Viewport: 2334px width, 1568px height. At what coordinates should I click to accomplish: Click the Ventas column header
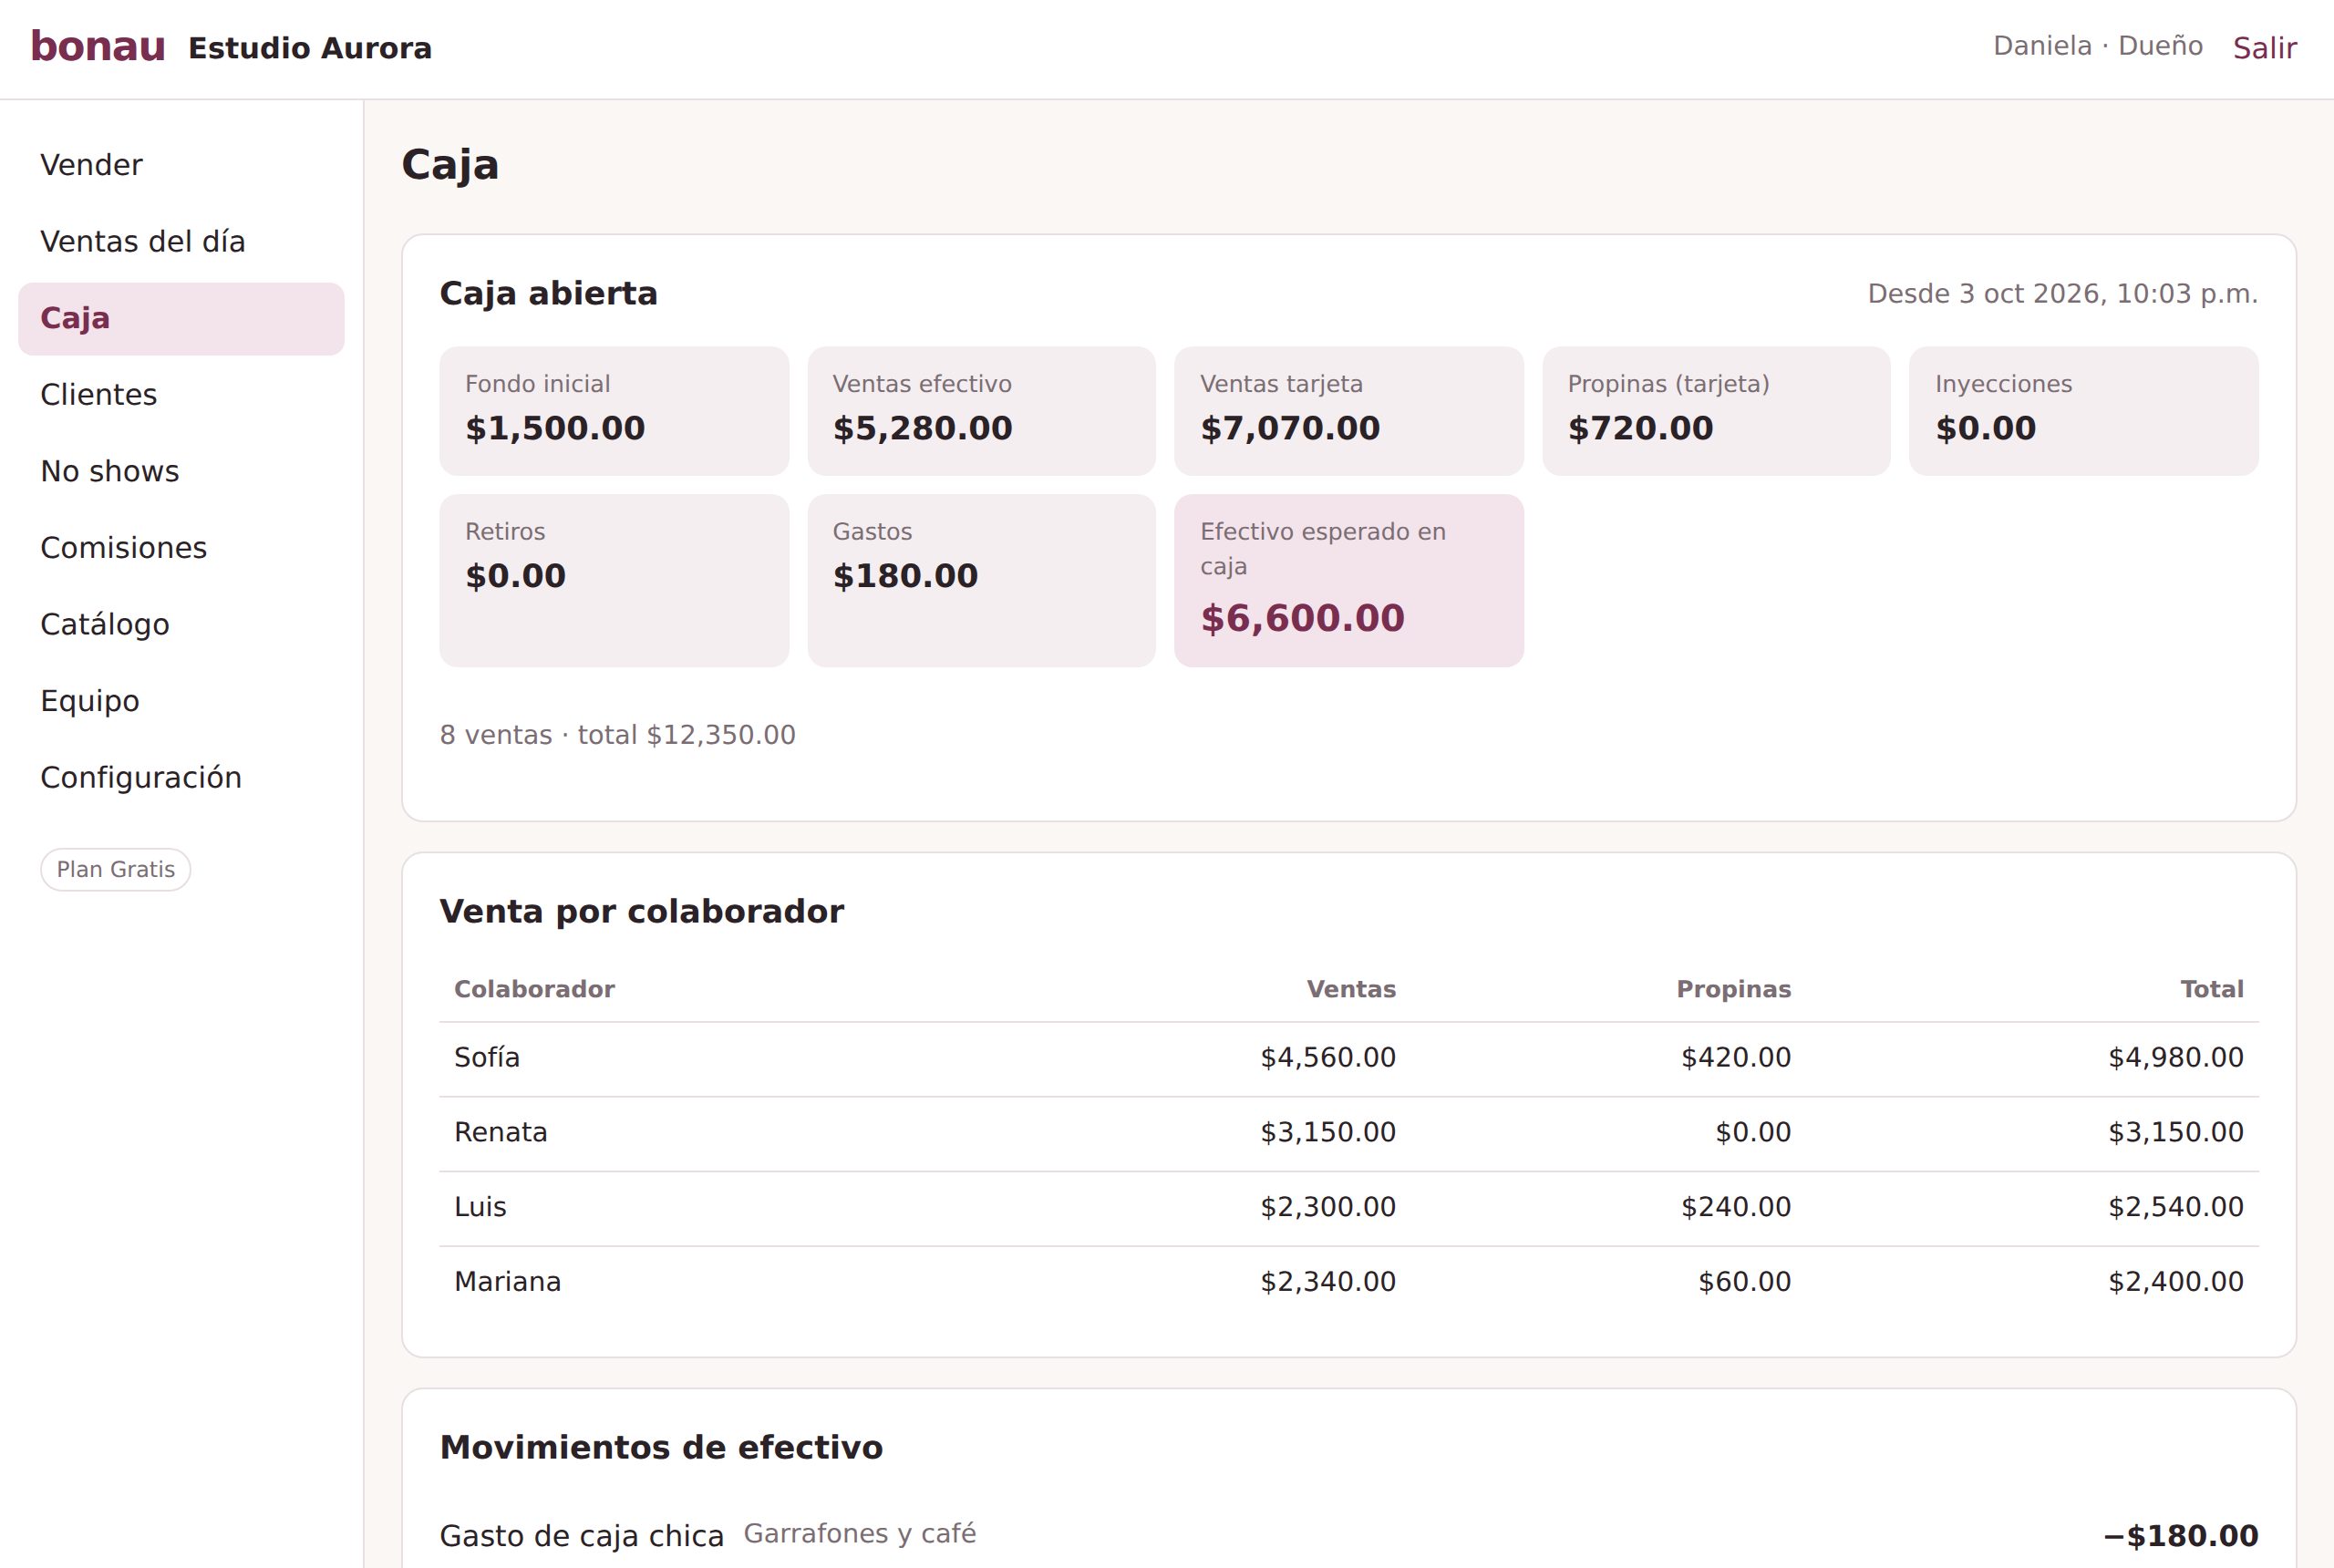click(x=1351, y=989)
